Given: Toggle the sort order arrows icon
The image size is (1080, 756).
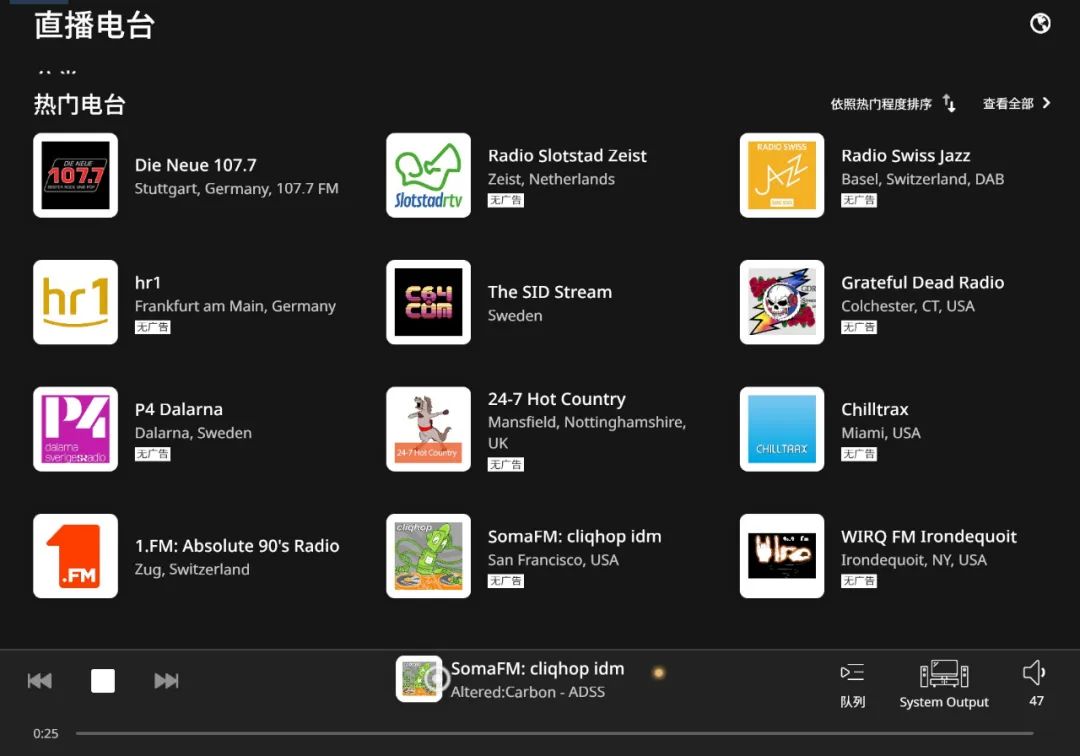Looking at the screenshot, I should click(x=949, y=104).
